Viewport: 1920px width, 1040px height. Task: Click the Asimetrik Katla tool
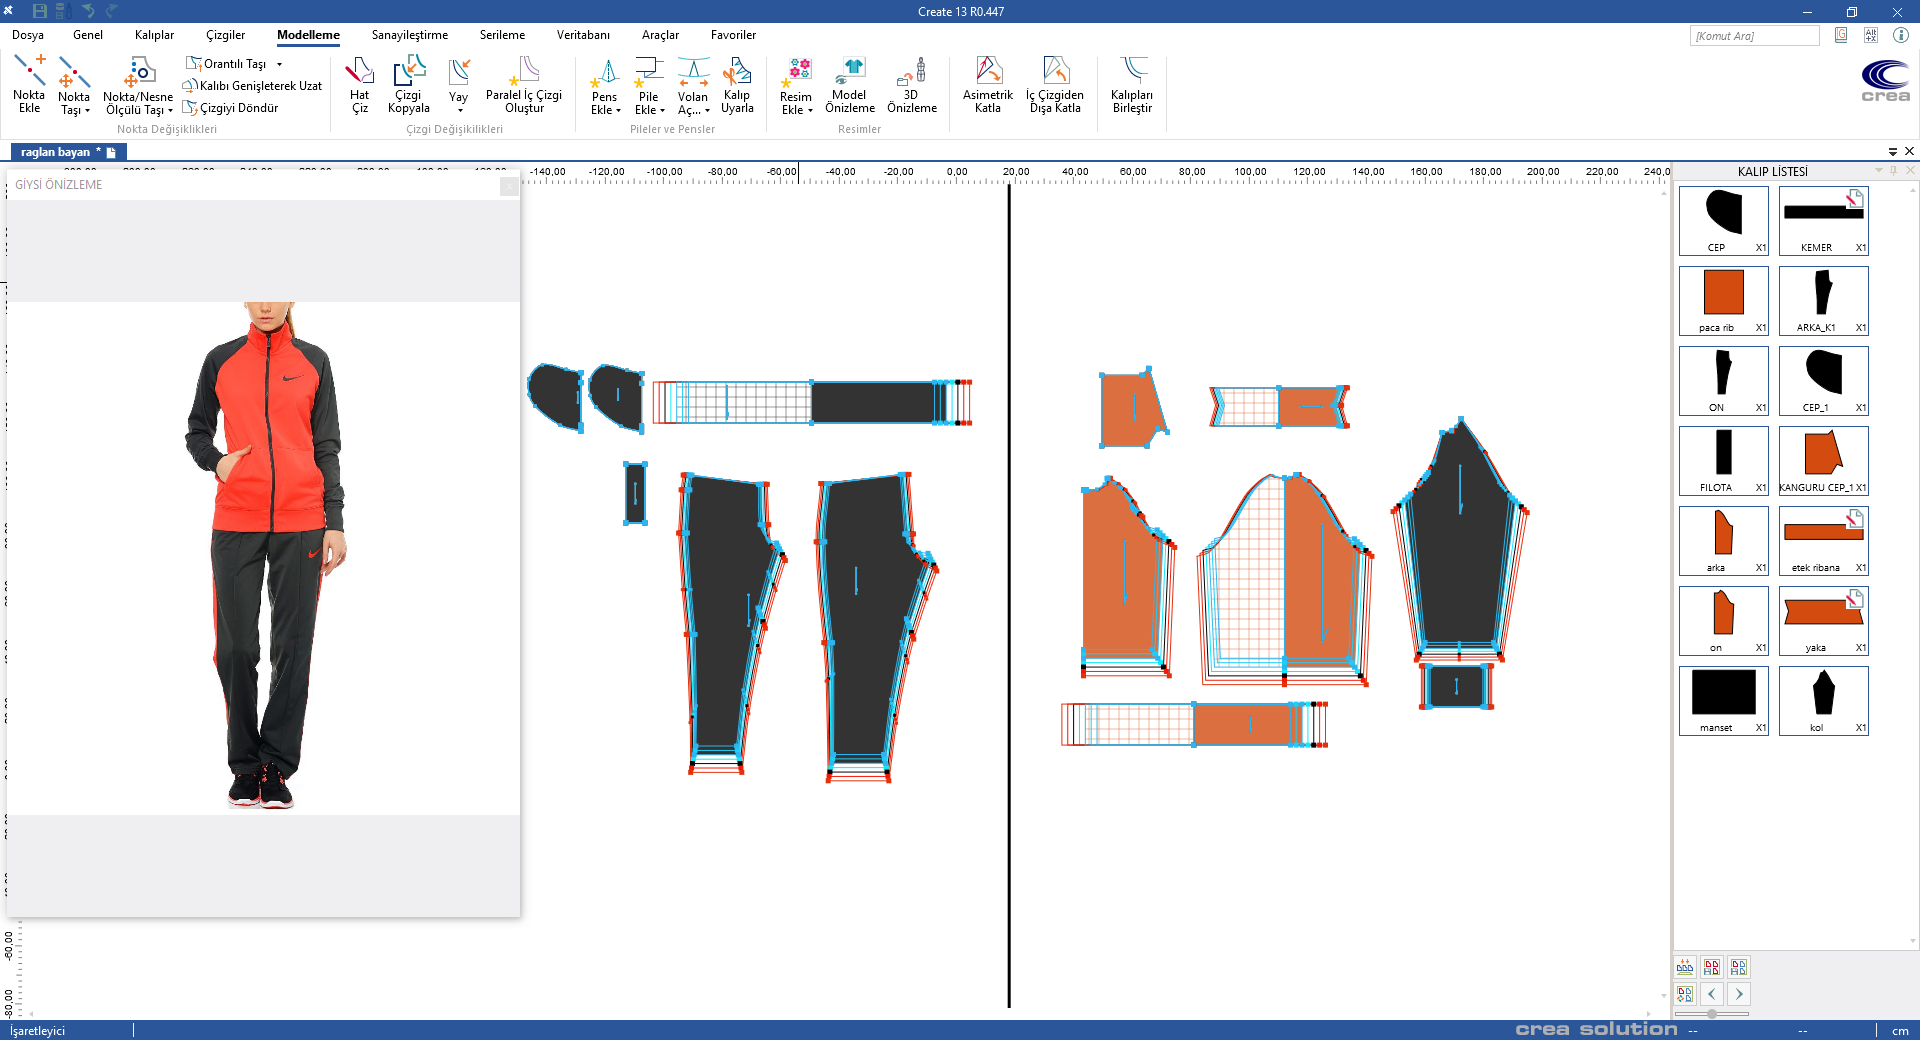pos(987,85)
